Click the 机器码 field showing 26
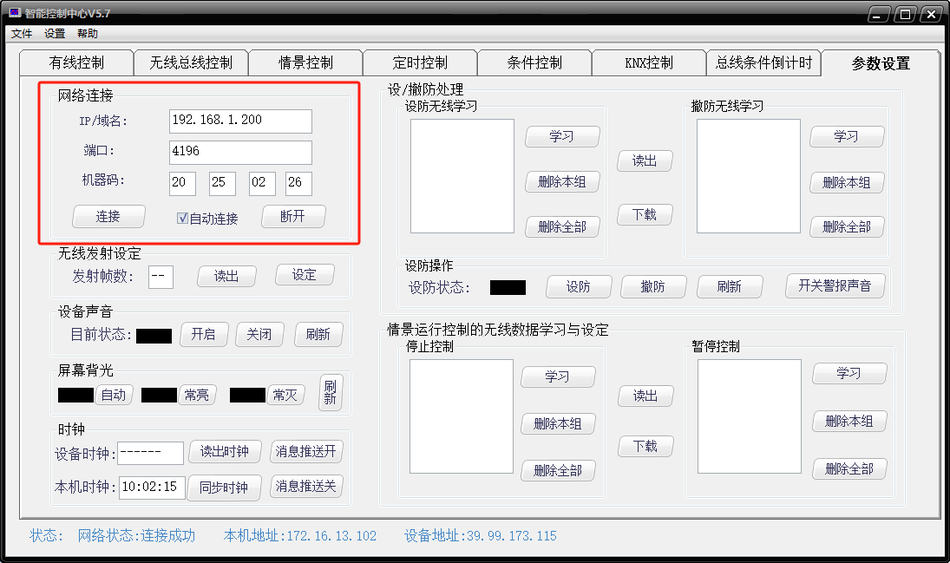 (299, 183)
